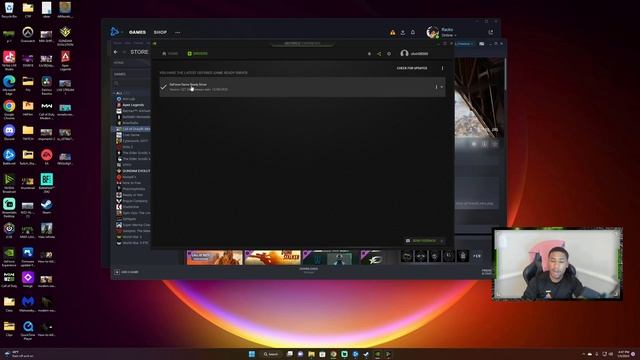The height and width of the screenshot is (360, 640).
Task: Click the GeForce Experience user avatar
Action: click(404, 53)
